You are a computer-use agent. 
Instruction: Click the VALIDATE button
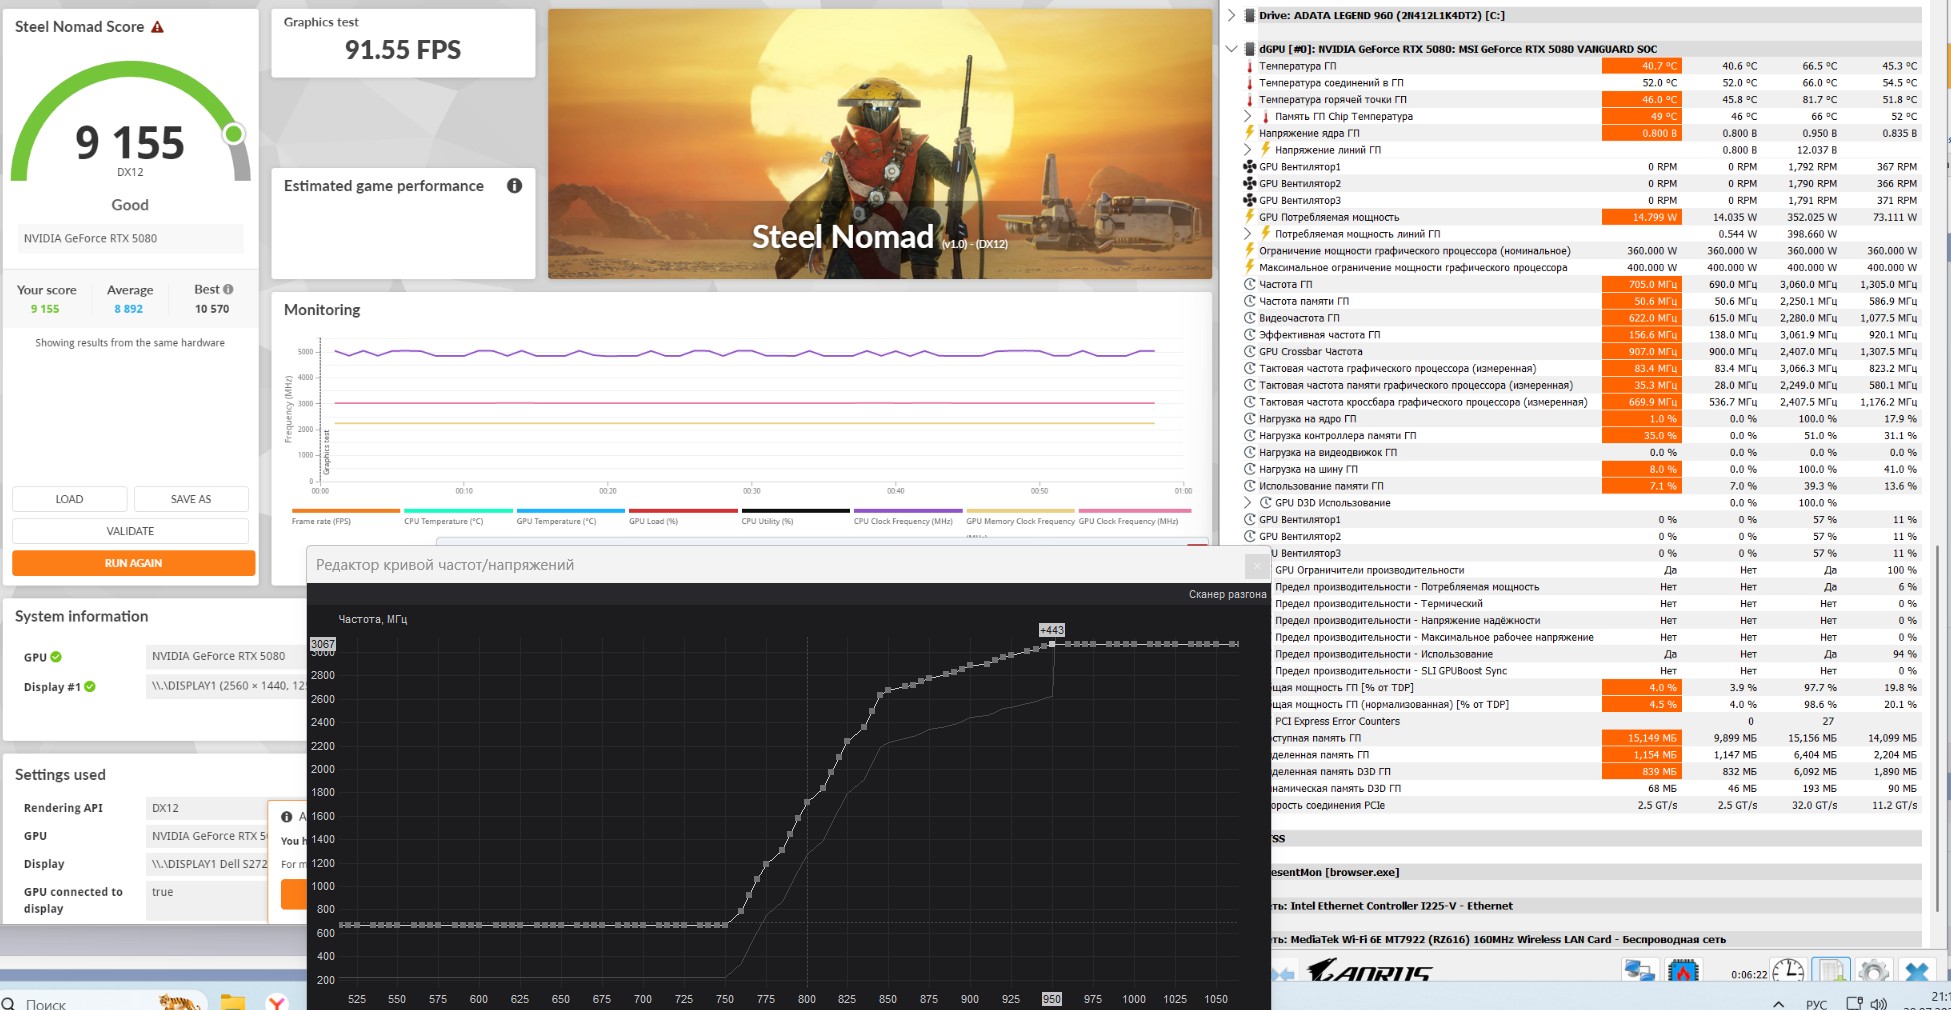click(x=130, y=531)
